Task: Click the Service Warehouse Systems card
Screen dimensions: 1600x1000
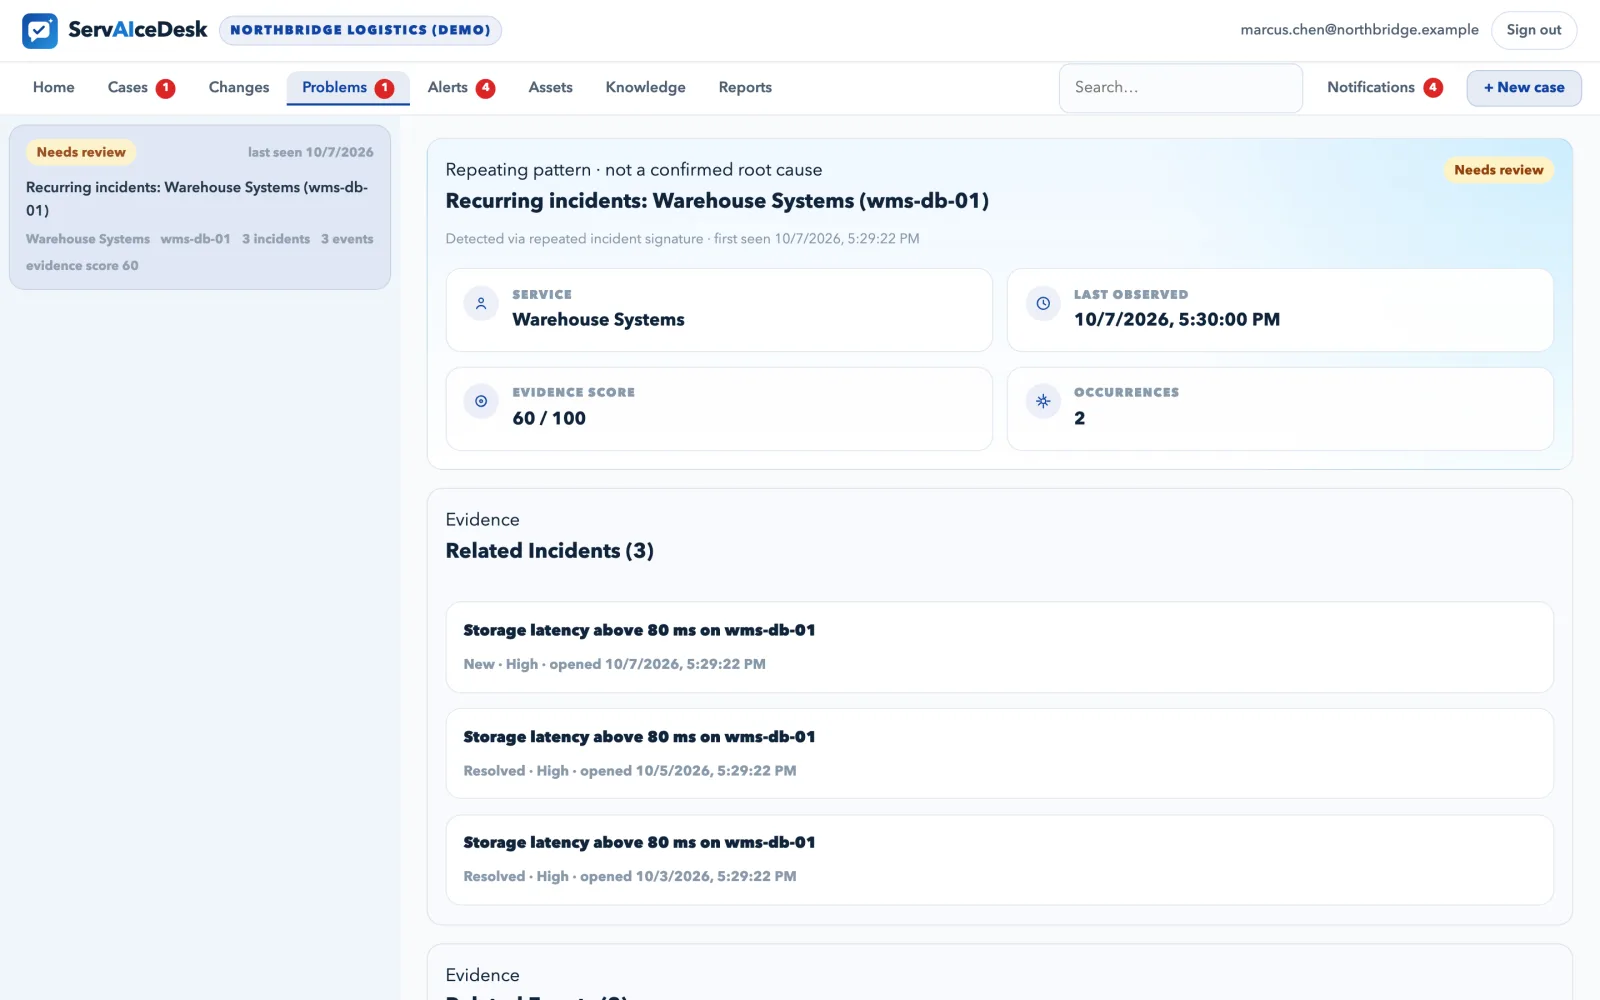Action: pyautogui.click(x=719, y=310)
